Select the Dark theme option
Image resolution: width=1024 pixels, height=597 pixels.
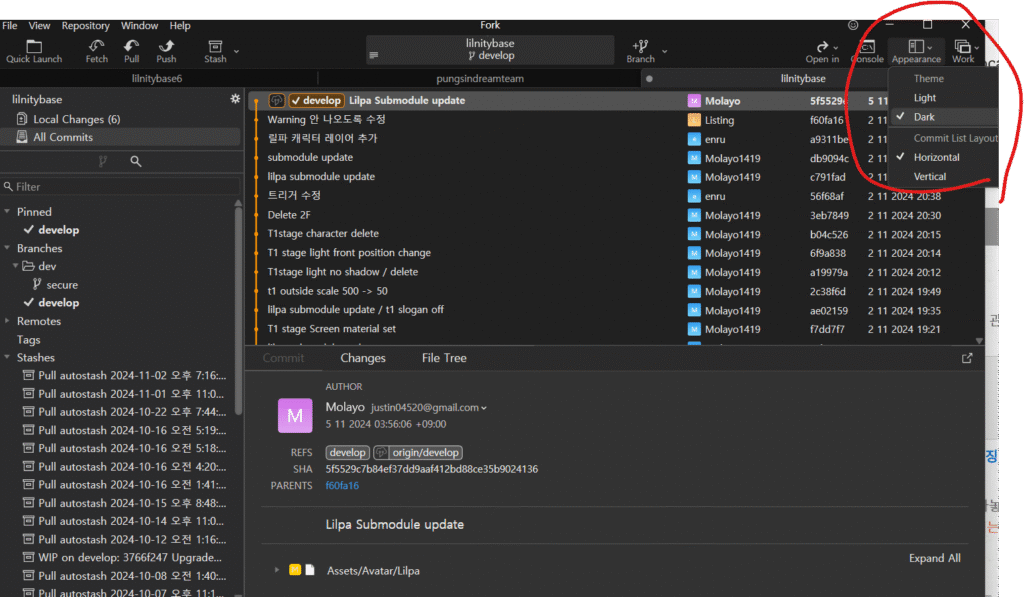pos(924,117)
